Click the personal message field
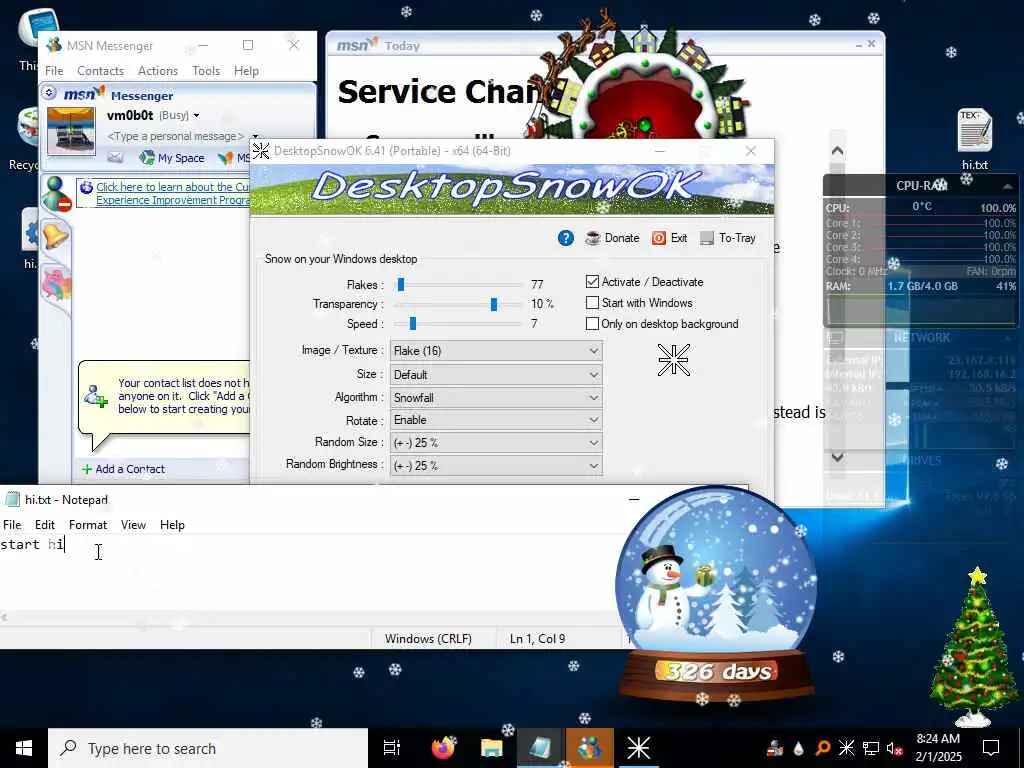 point(174,136)
